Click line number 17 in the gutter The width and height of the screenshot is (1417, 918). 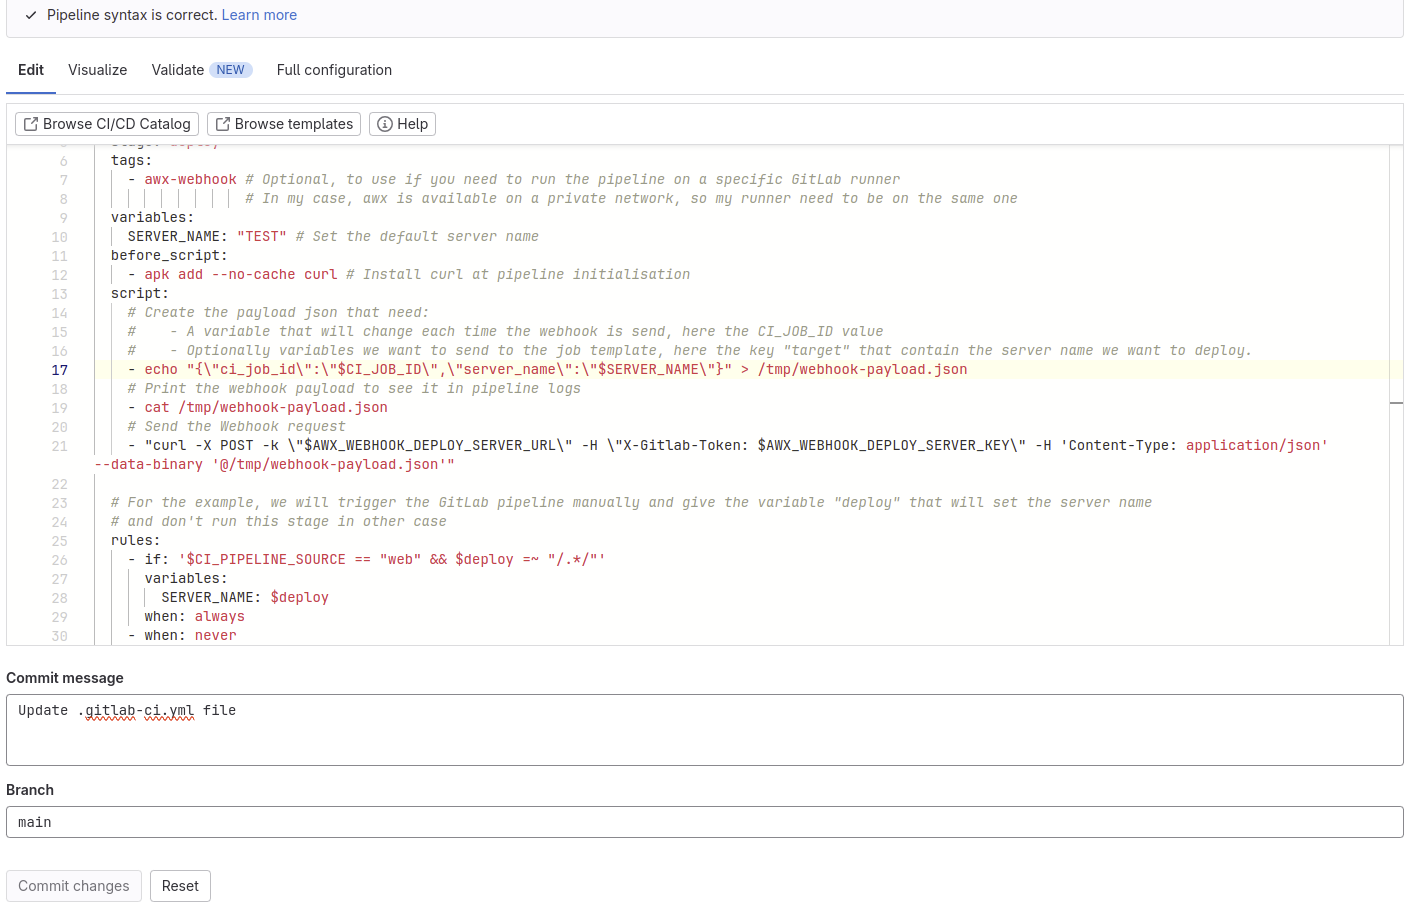click(x=60, y=370)
